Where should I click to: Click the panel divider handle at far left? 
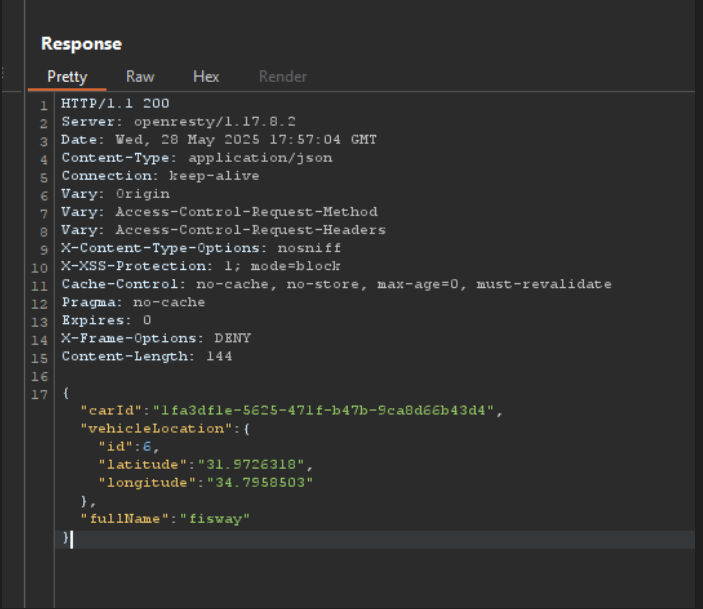click(3, 73)
